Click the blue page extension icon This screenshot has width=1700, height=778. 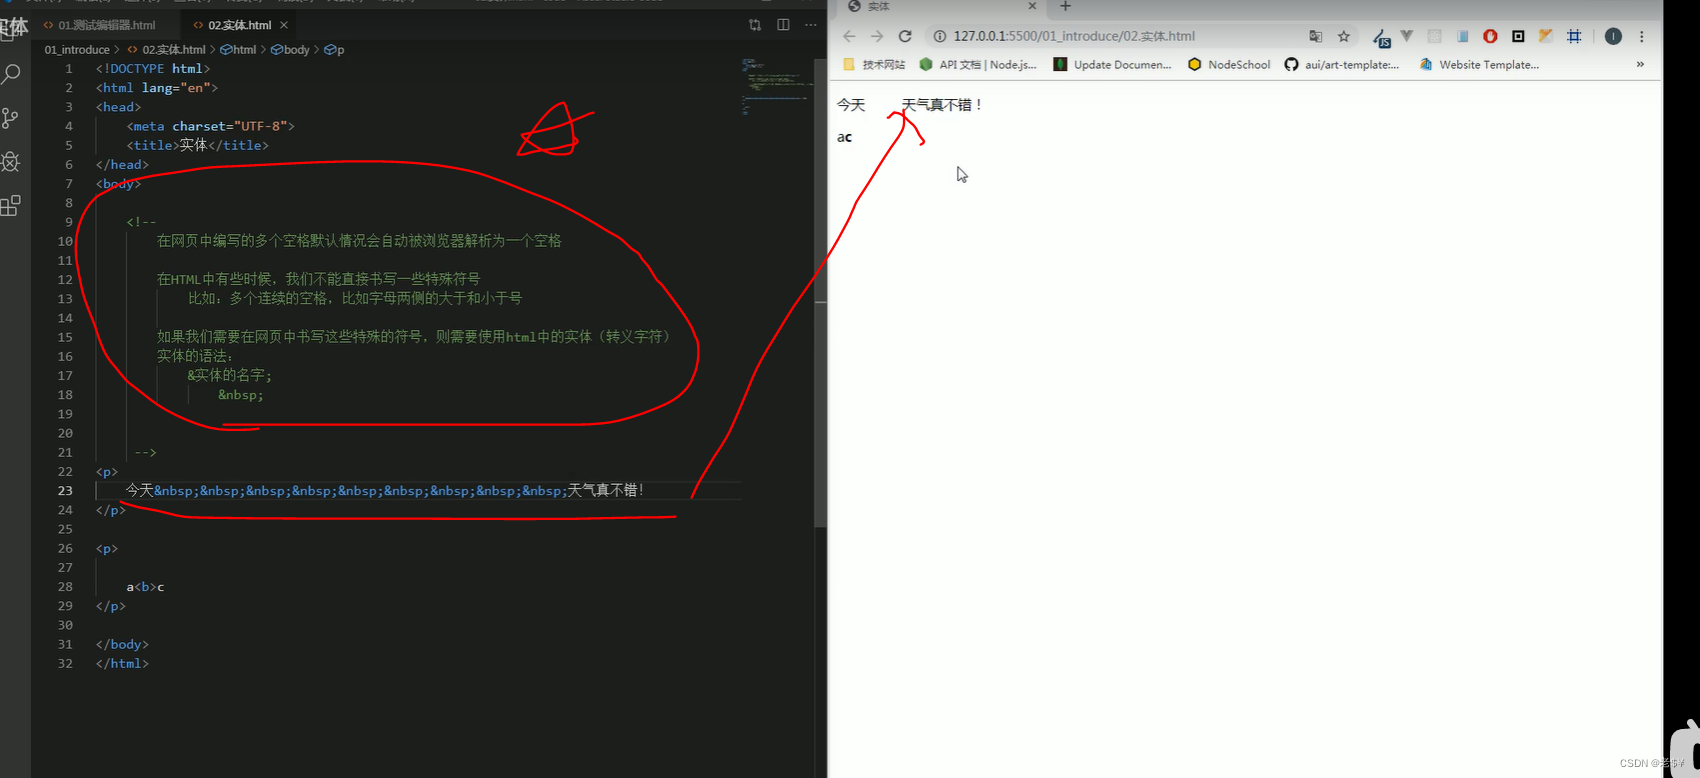click(1462, 36)
